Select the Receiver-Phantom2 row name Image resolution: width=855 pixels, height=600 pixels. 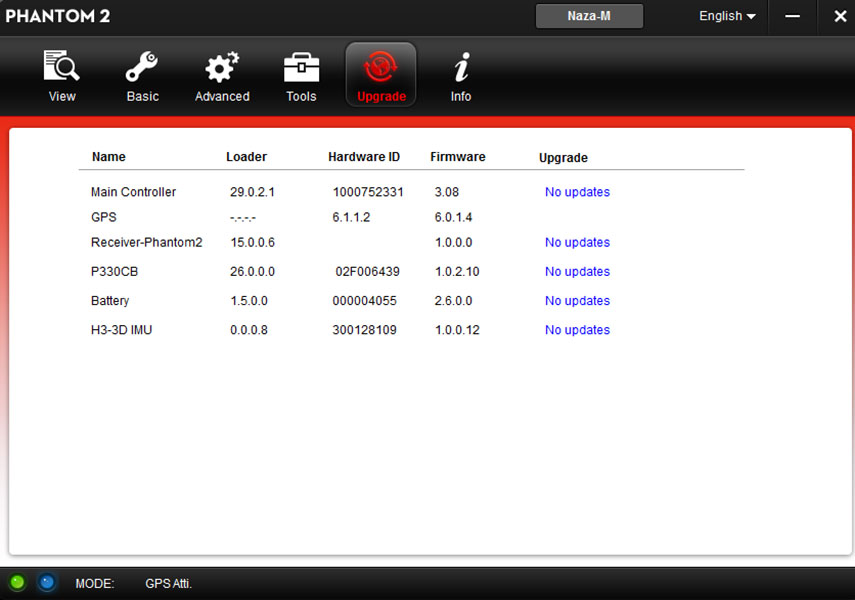[146, 242]
